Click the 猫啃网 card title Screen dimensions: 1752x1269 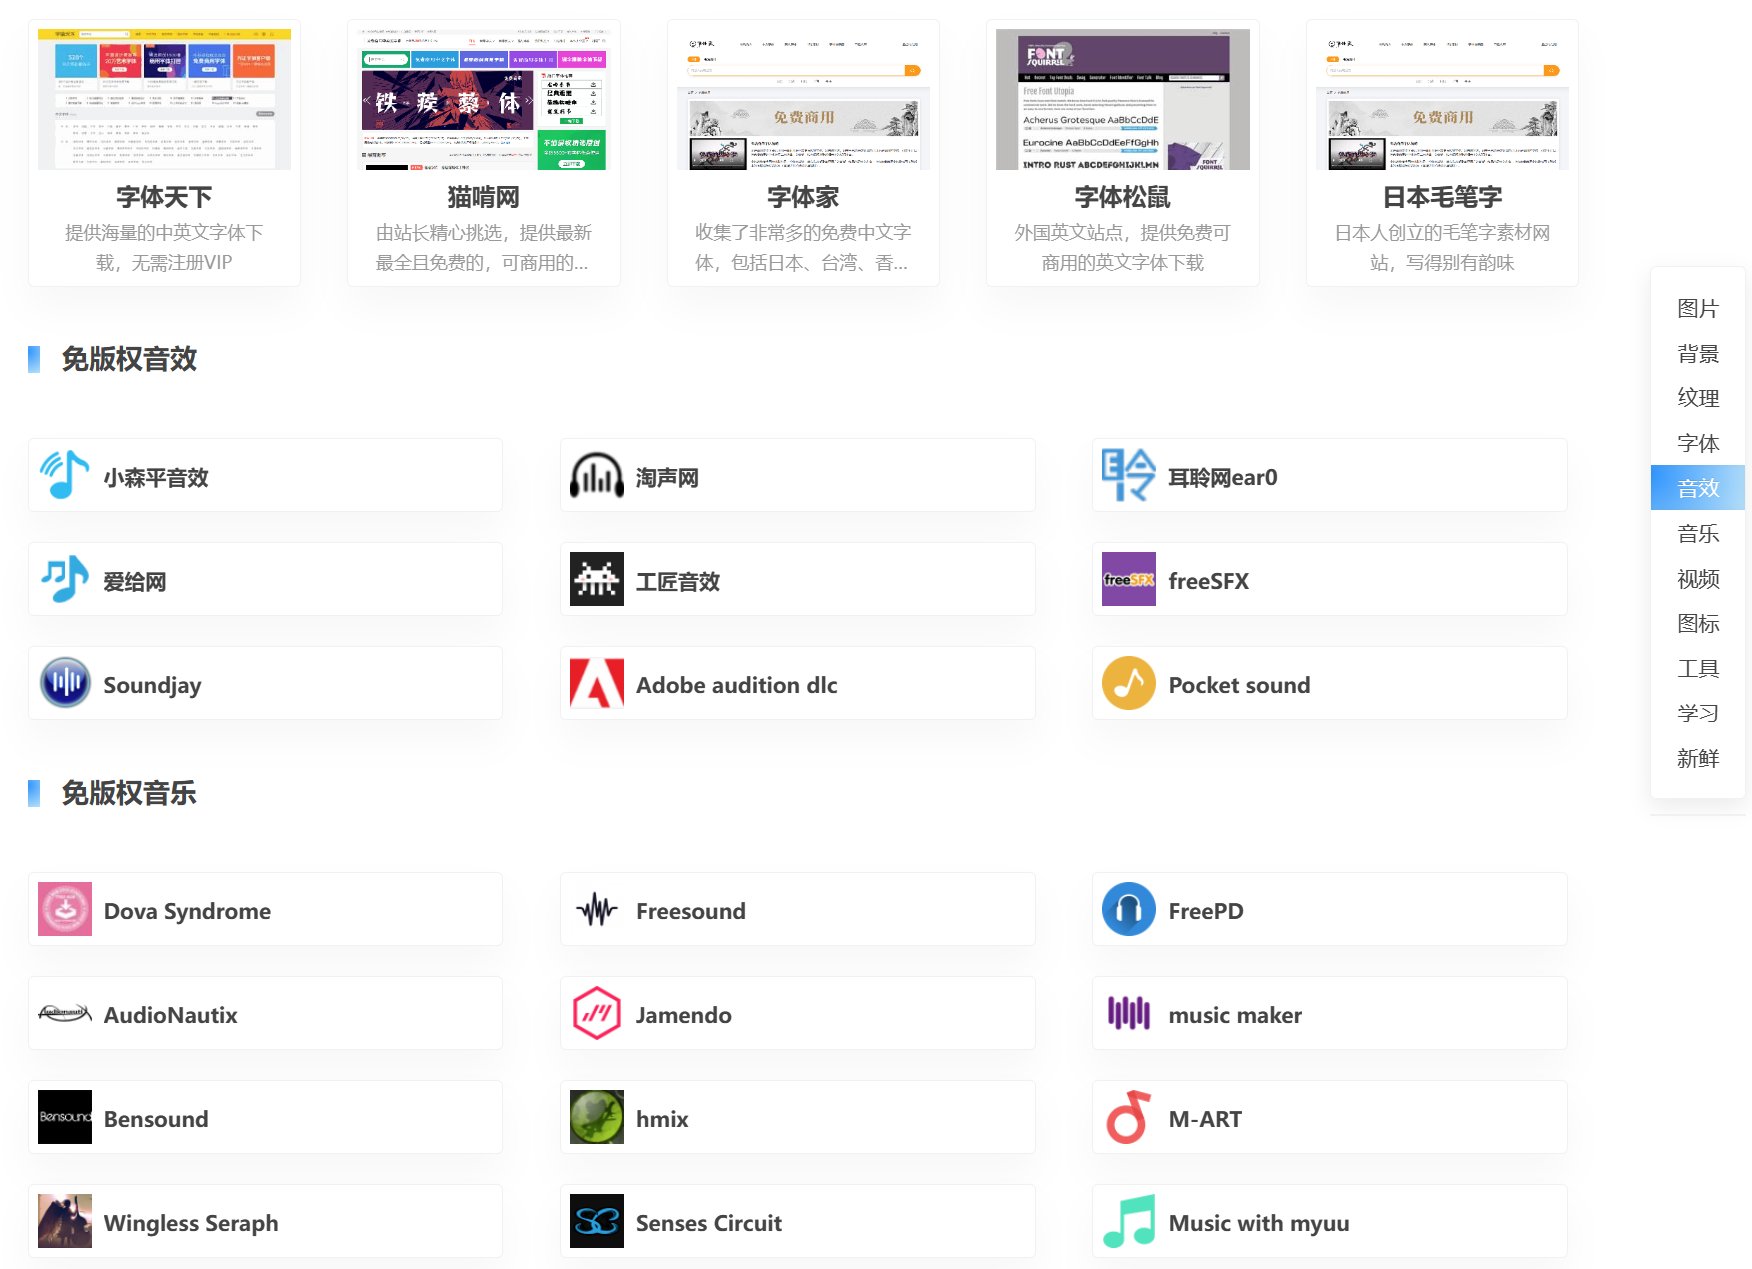pyautogui.click(x=484, y=197)
